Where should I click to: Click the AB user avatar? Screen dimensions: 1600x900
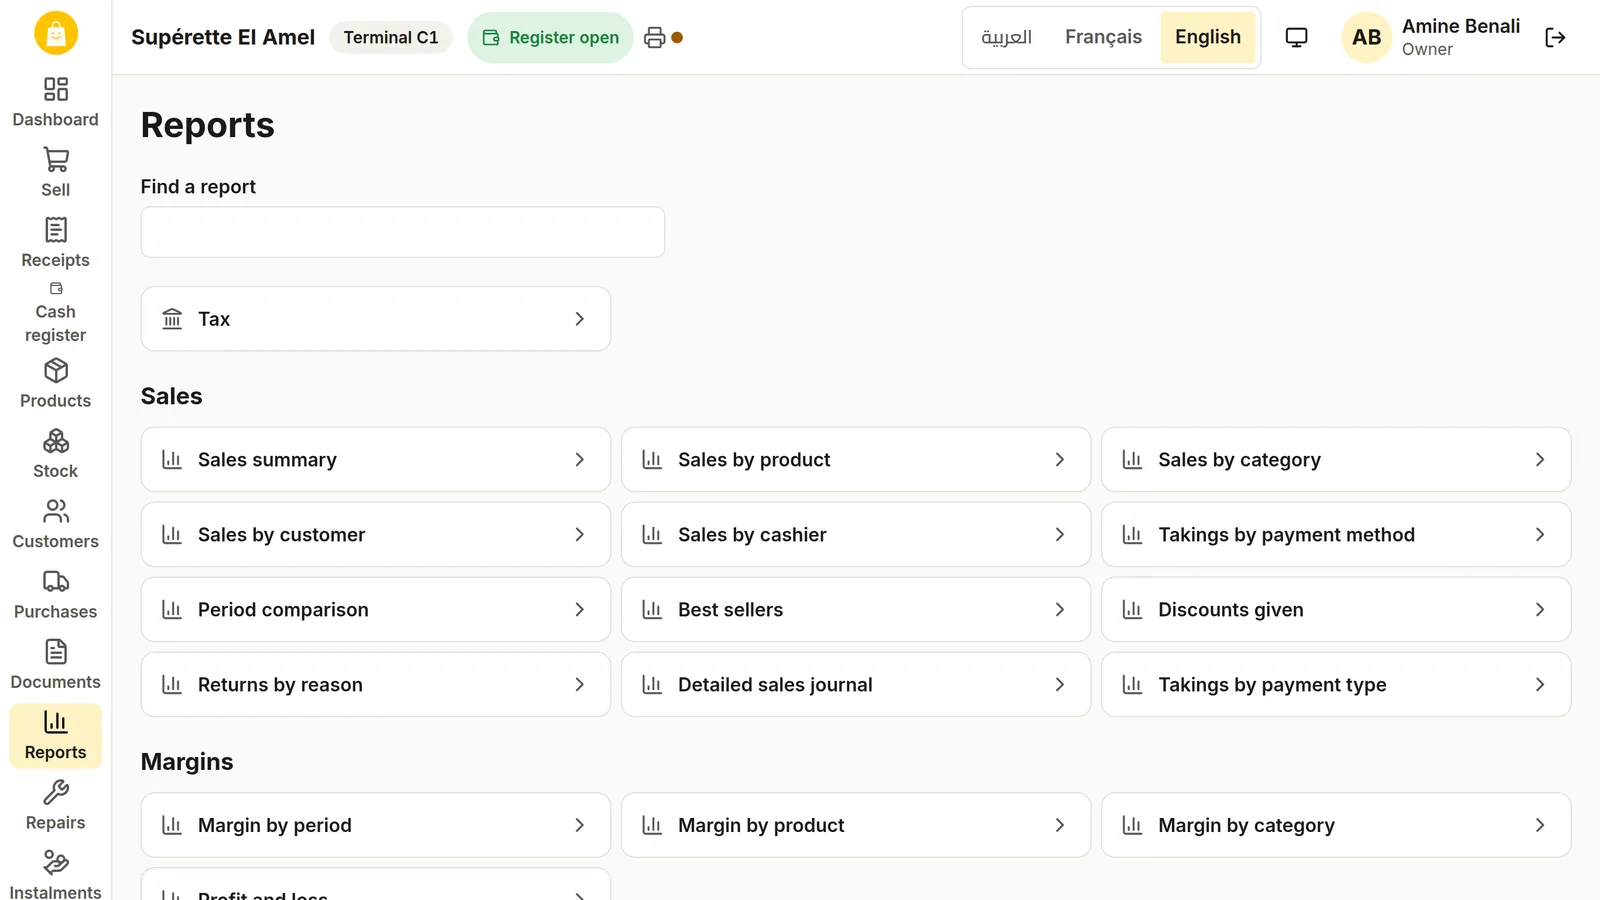pos(1366,38)
